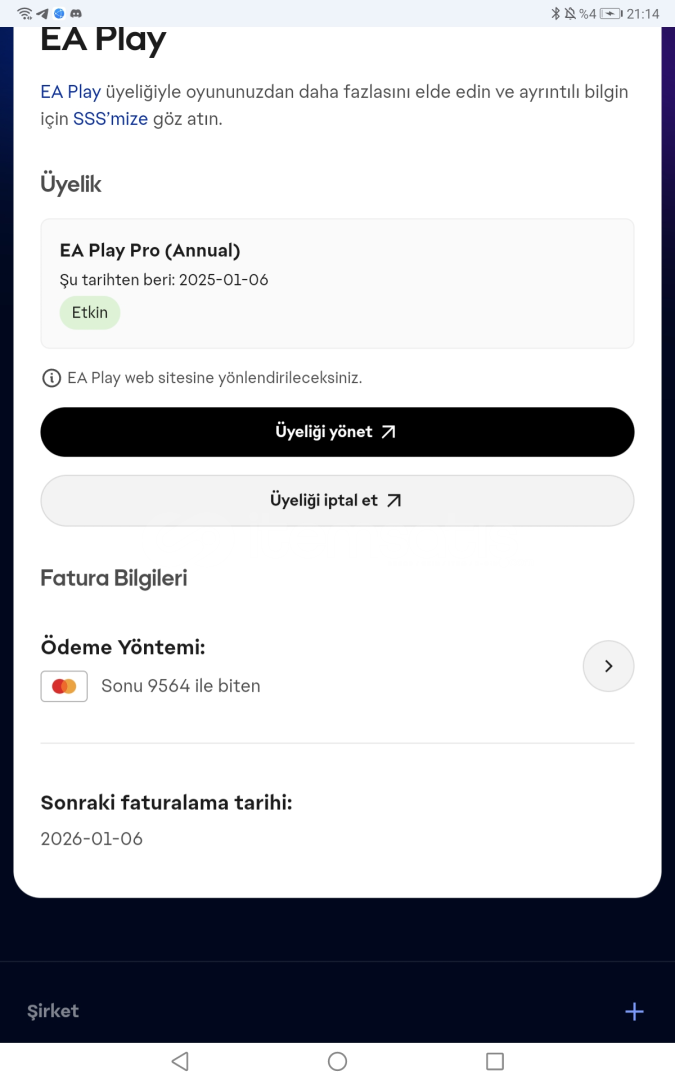The height and width of the screenshot is (1080, 675).
Task: Tap the muted bell status icon
Action: pyautogui.click(x=570, y=13)
